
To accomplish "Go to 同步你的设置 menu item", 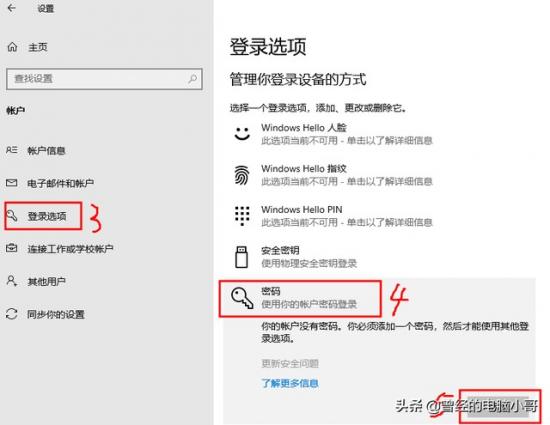I will pos(56,314).
